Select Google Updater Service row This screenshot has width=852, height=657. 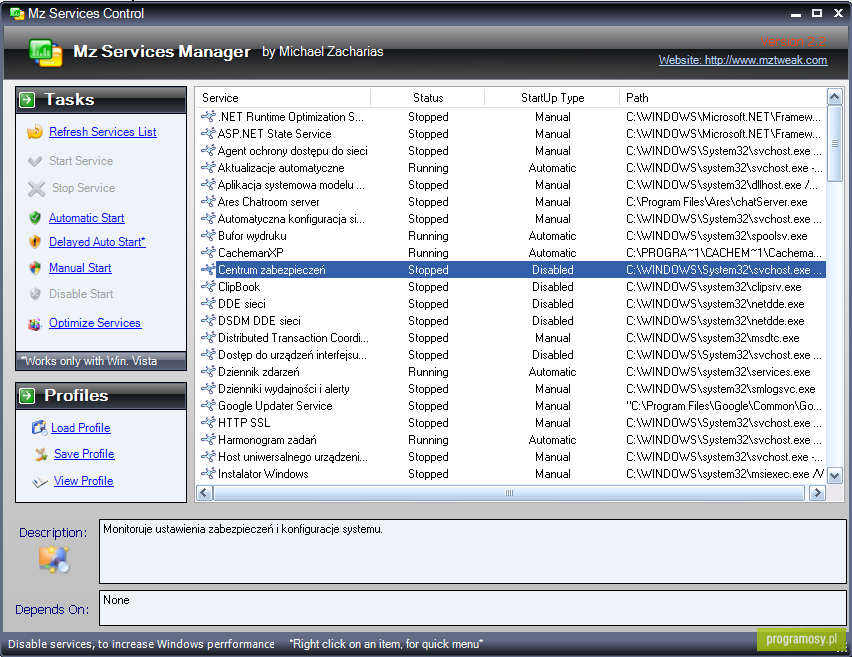pos(511,405)
